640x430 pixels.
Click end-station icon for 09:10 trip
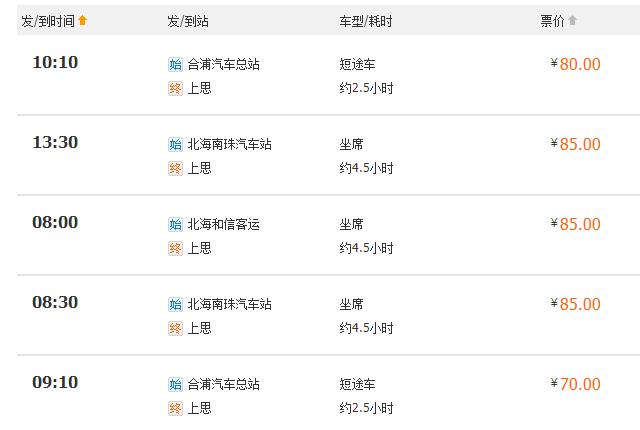175,408
